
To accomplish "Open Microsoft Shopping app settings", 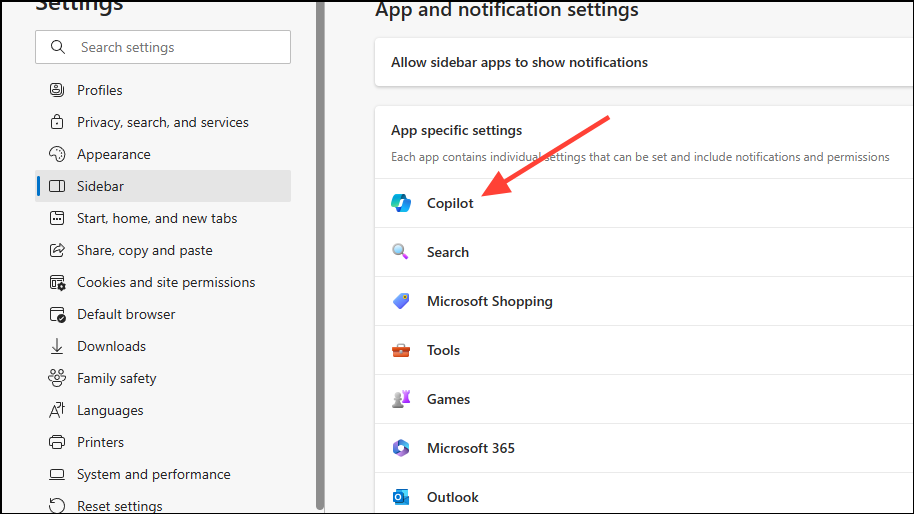I will tap(489, 301).
